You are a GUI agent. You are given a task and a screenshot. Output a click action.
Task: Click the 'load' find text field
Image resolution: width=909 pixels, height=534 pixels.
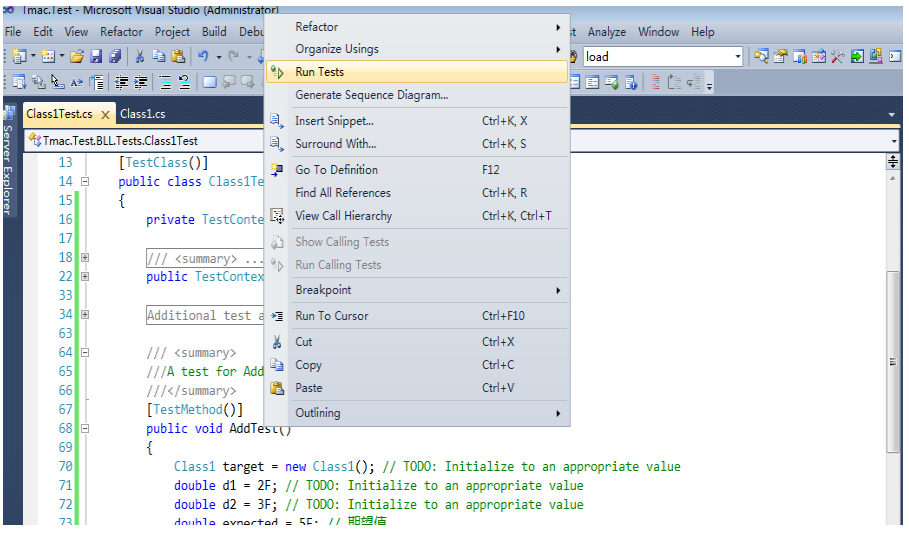tap(657, 56)
